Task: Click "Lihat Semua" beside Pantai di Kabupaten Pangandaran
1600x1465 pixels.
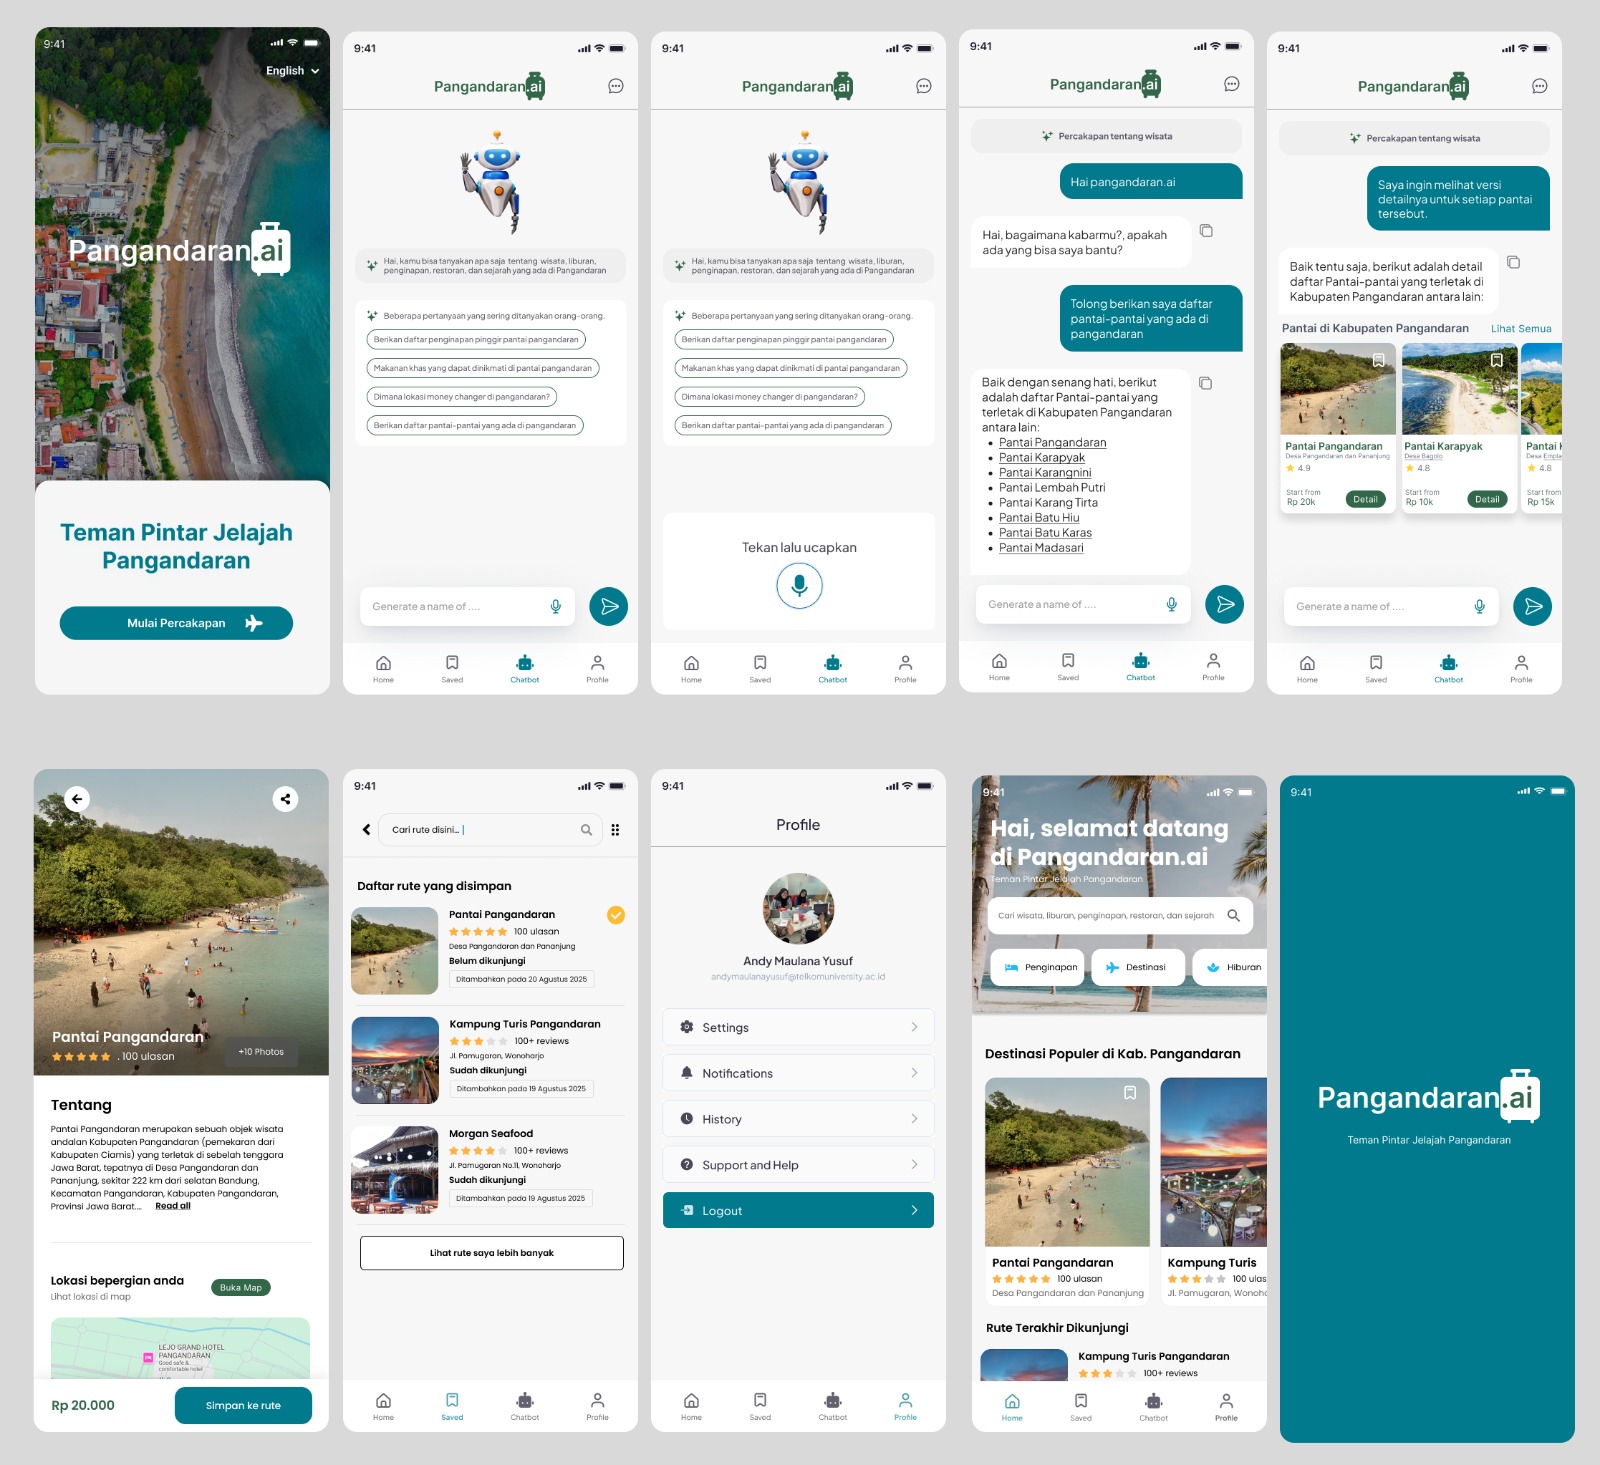Action: 1521,329
